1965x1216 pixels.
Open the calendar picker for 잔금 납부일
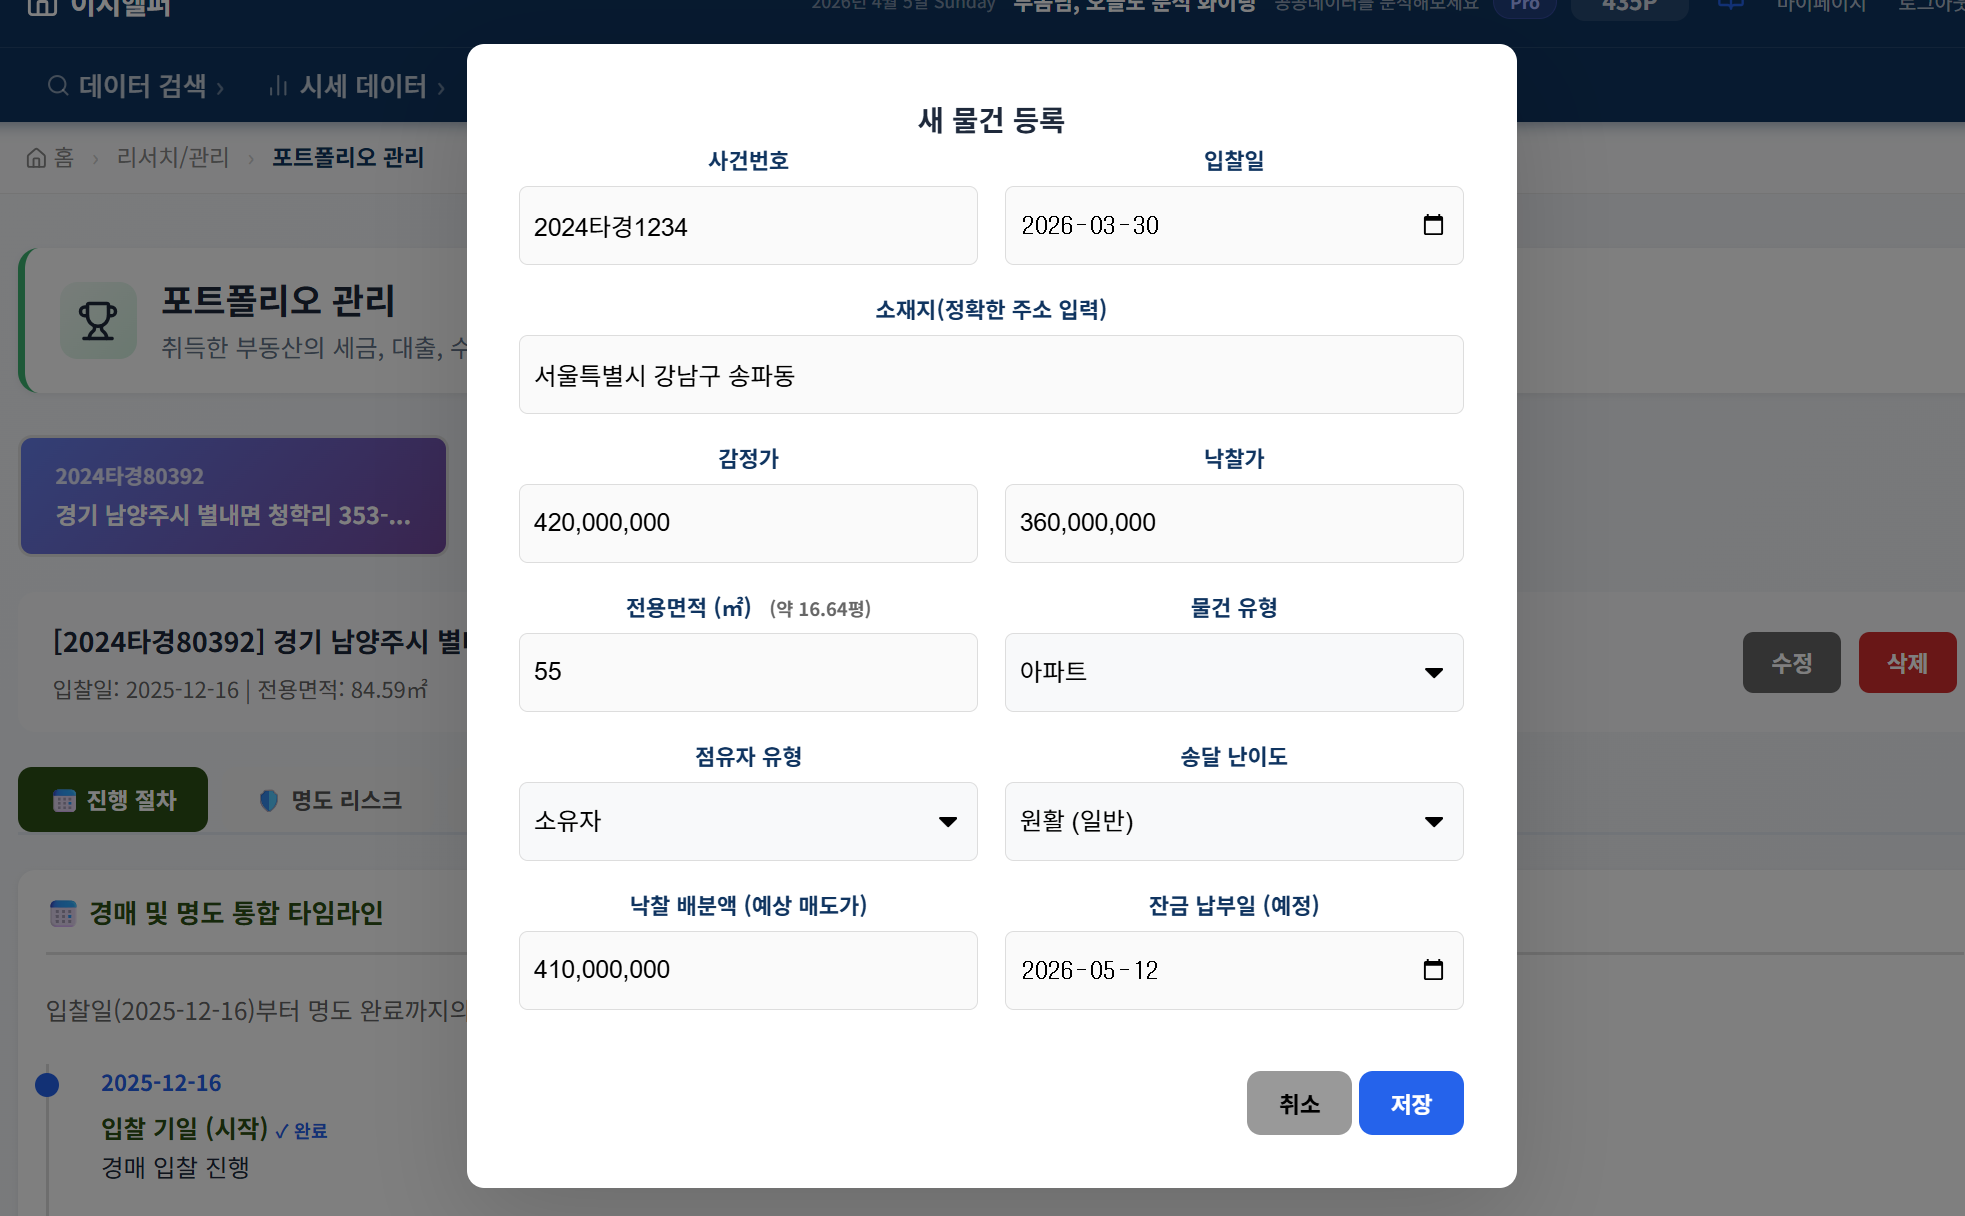pyautogui.click(x=1433, y=969)
